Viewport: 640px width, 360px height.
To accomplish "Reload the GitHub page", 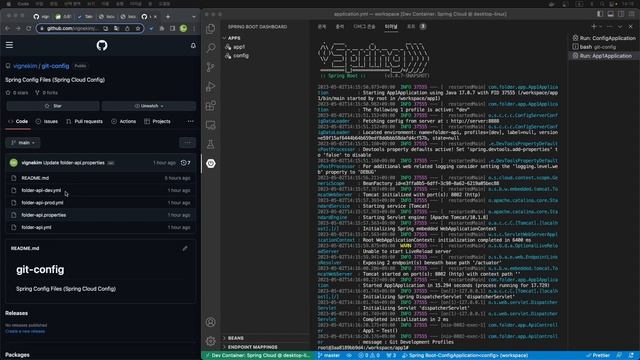I will (28, 28).
